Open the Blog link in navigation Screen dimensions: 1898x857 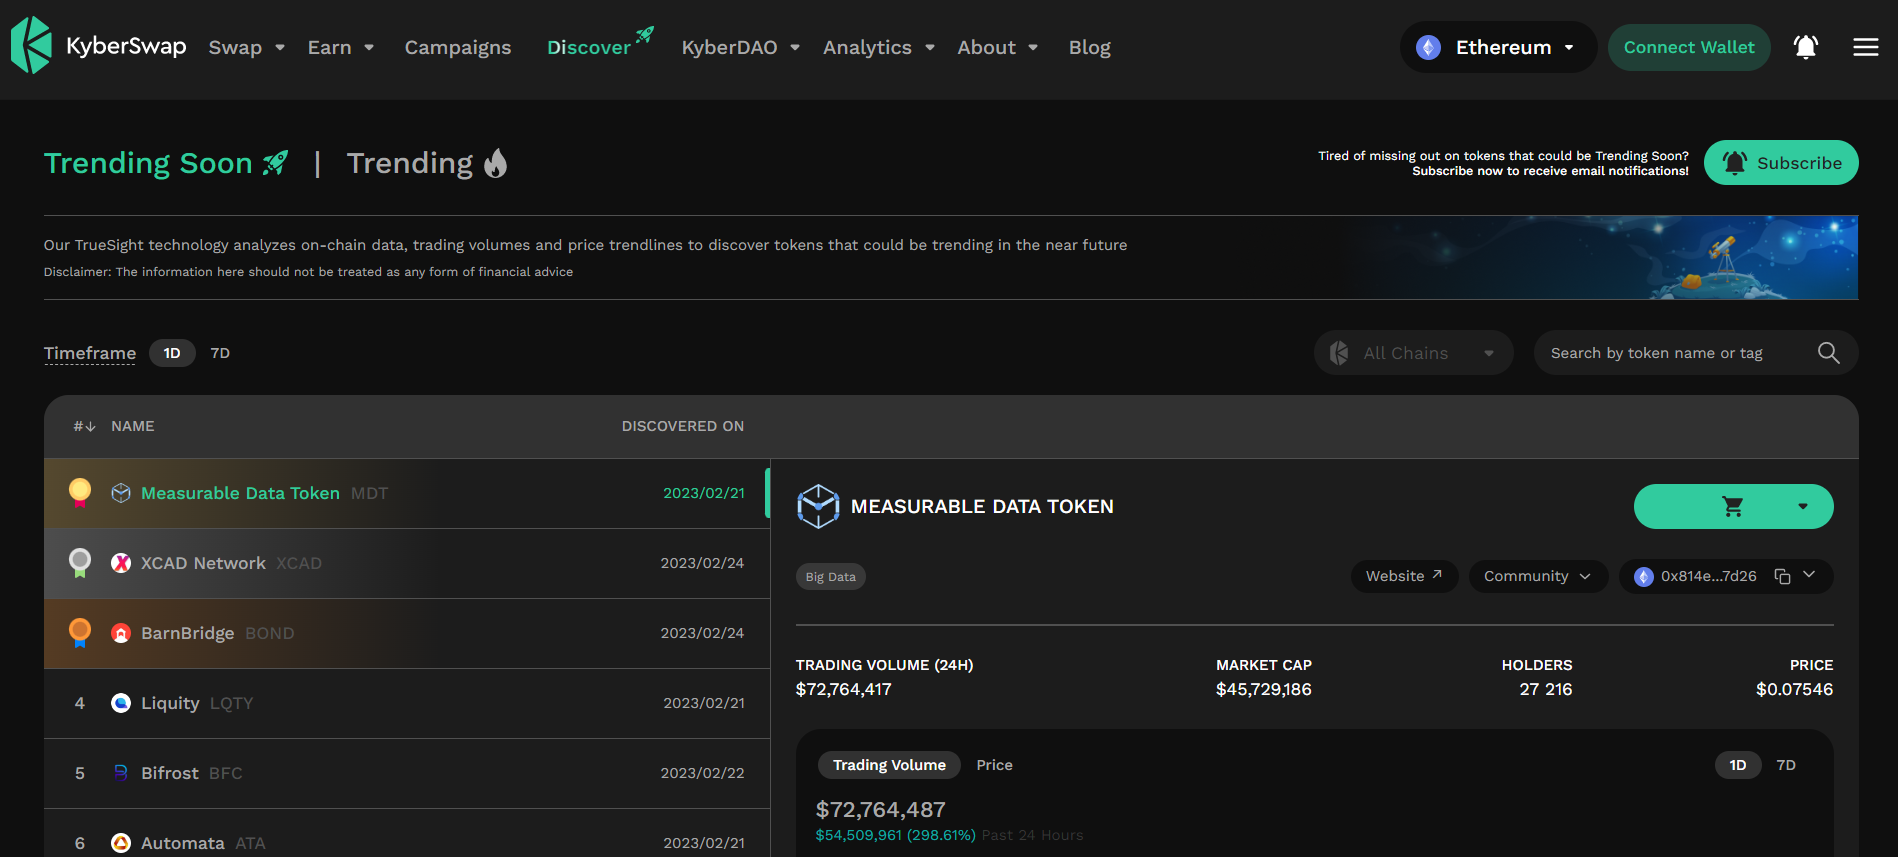1089,47
